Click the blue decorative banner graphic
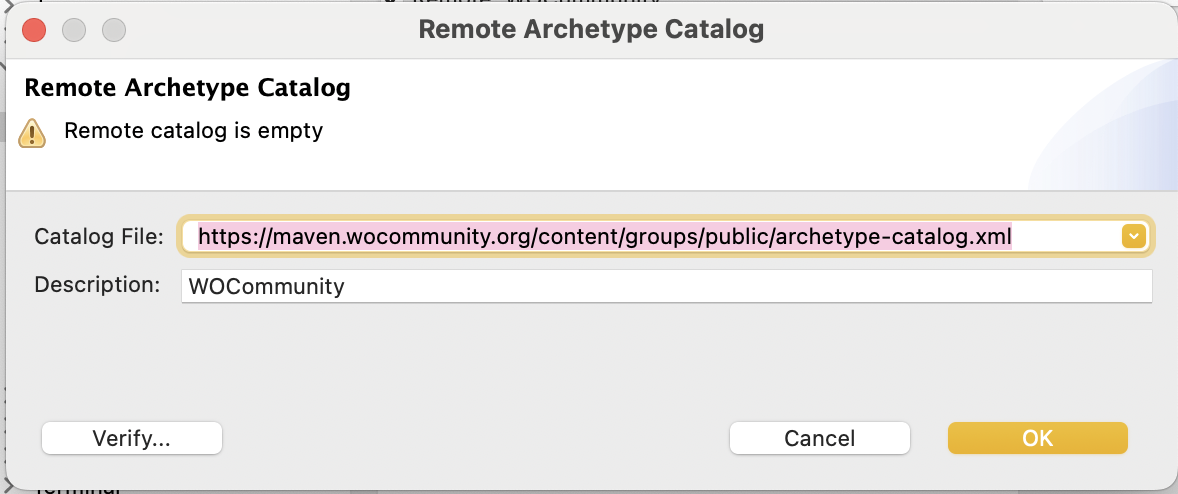Image resolution: width=1178 pixels, height=494 pixels. [1101, 126]
